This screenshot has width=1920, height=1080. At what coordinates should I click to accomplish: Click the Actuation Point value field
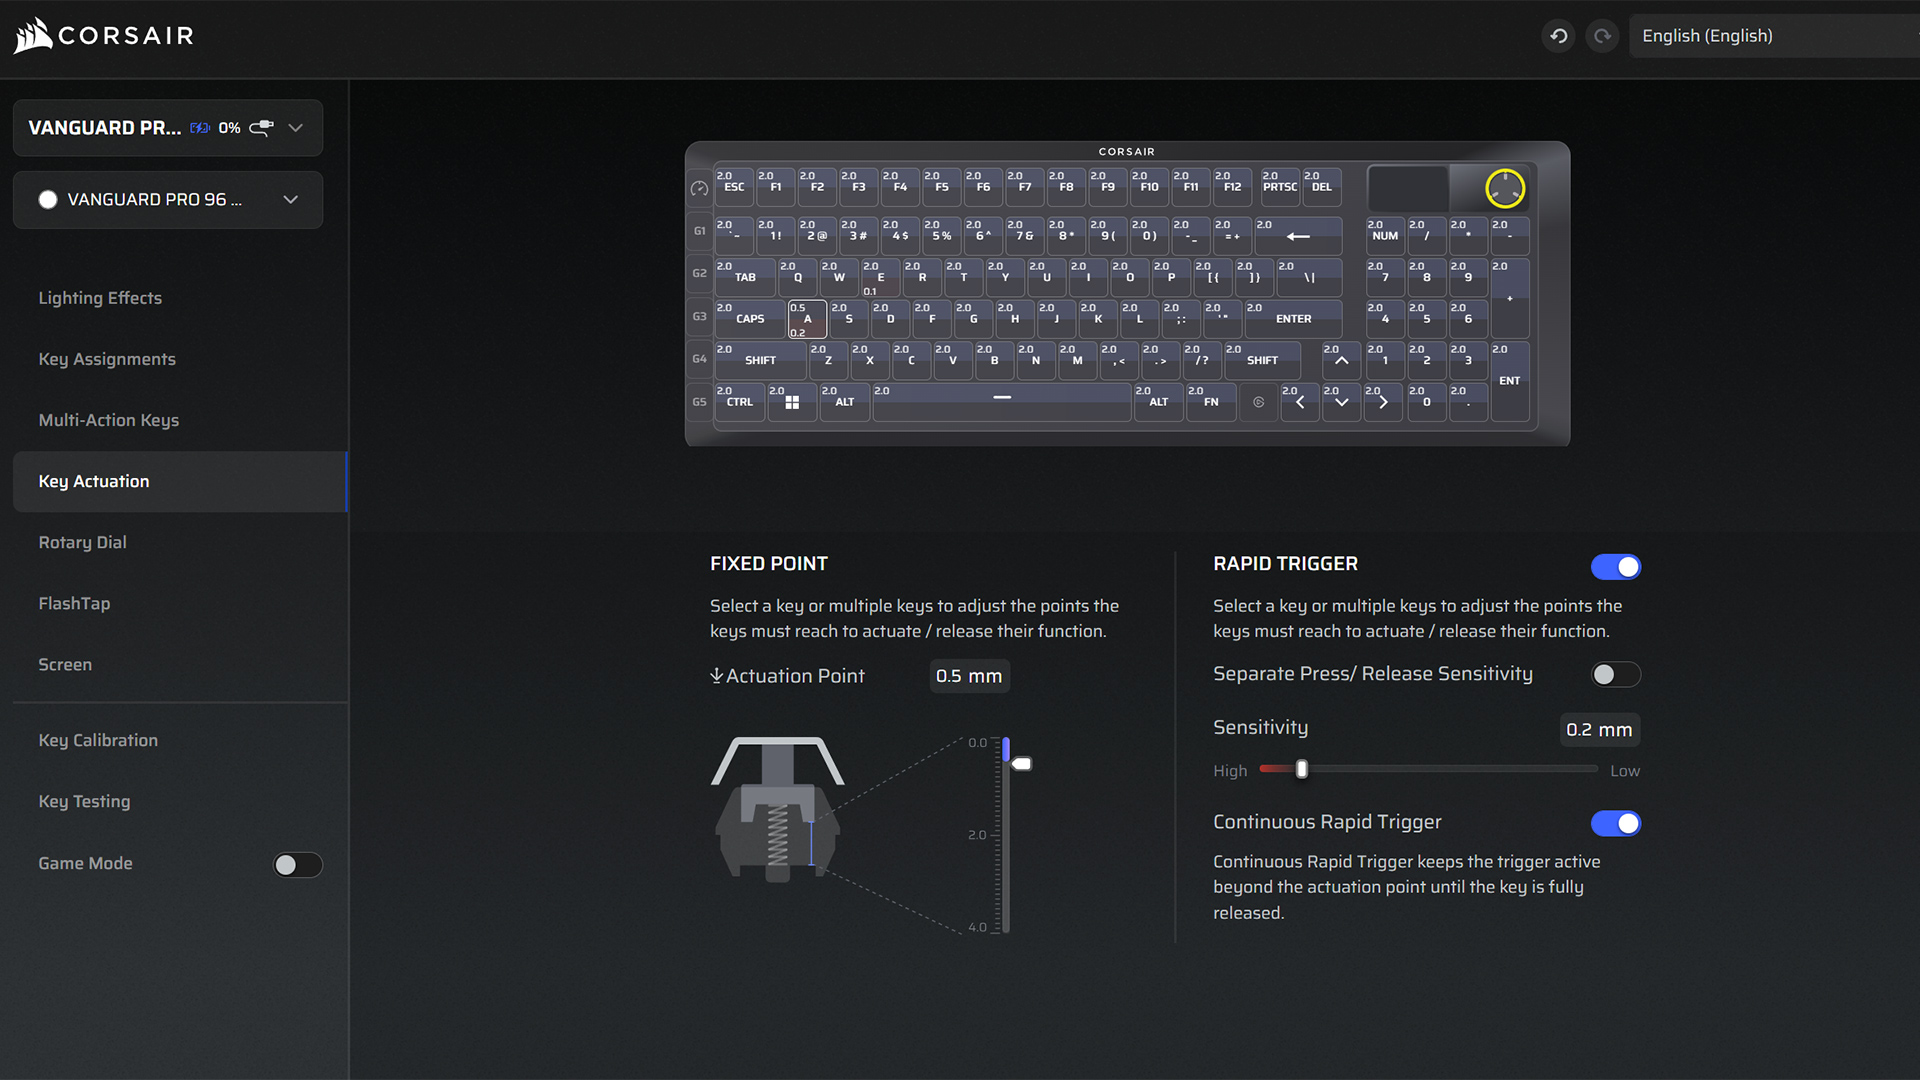968,676
